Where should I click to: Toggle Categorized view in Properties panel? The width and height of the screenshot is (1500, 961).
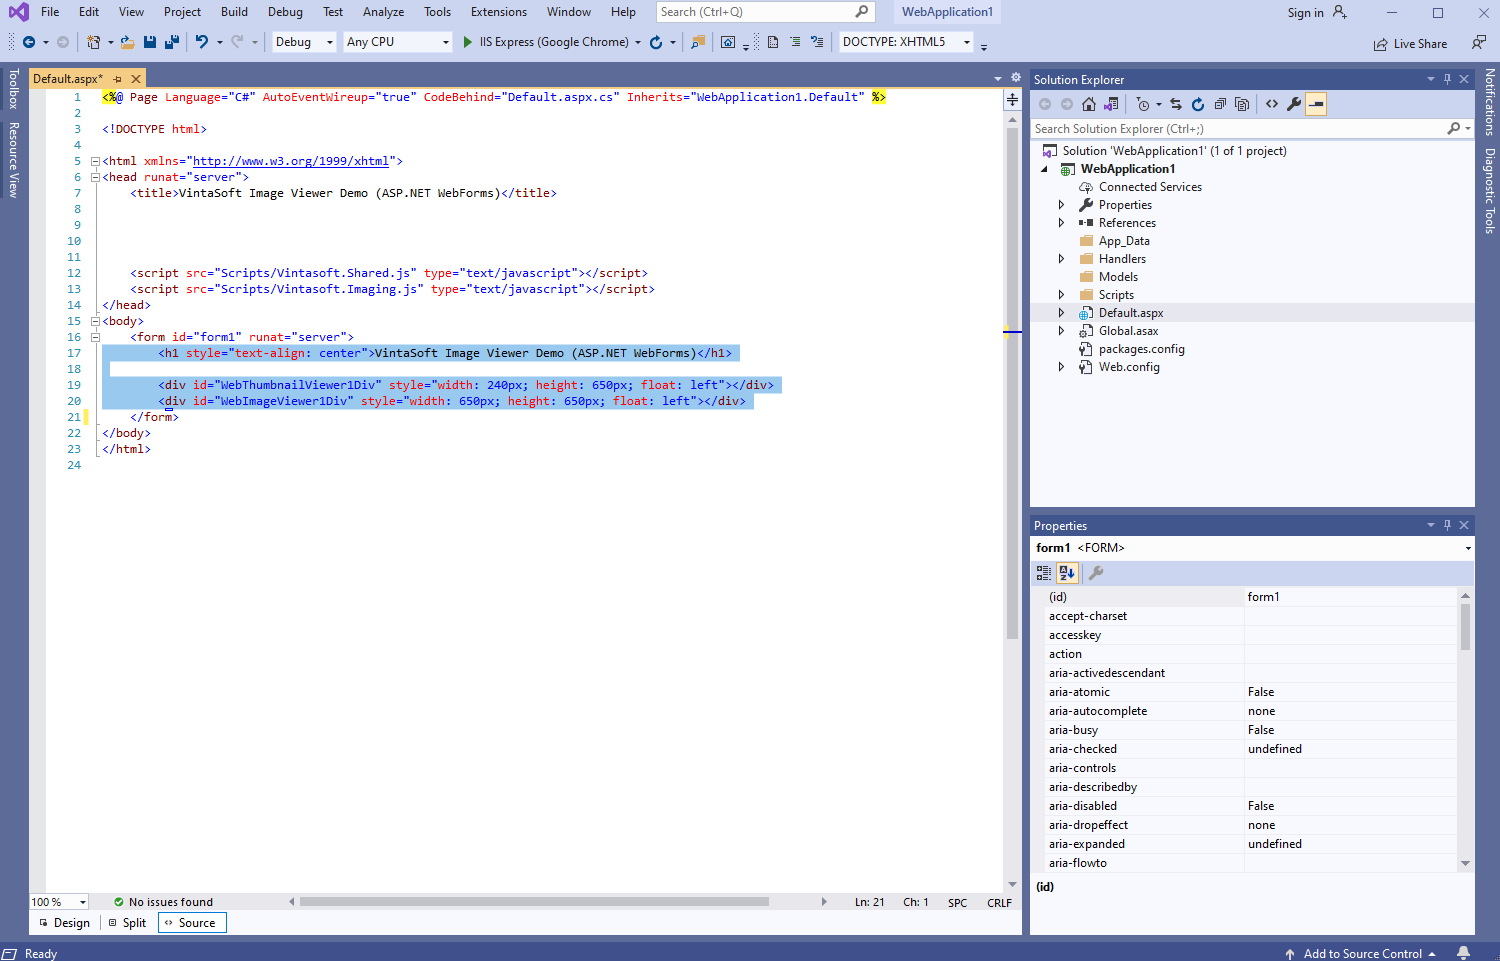point(1044,573)
